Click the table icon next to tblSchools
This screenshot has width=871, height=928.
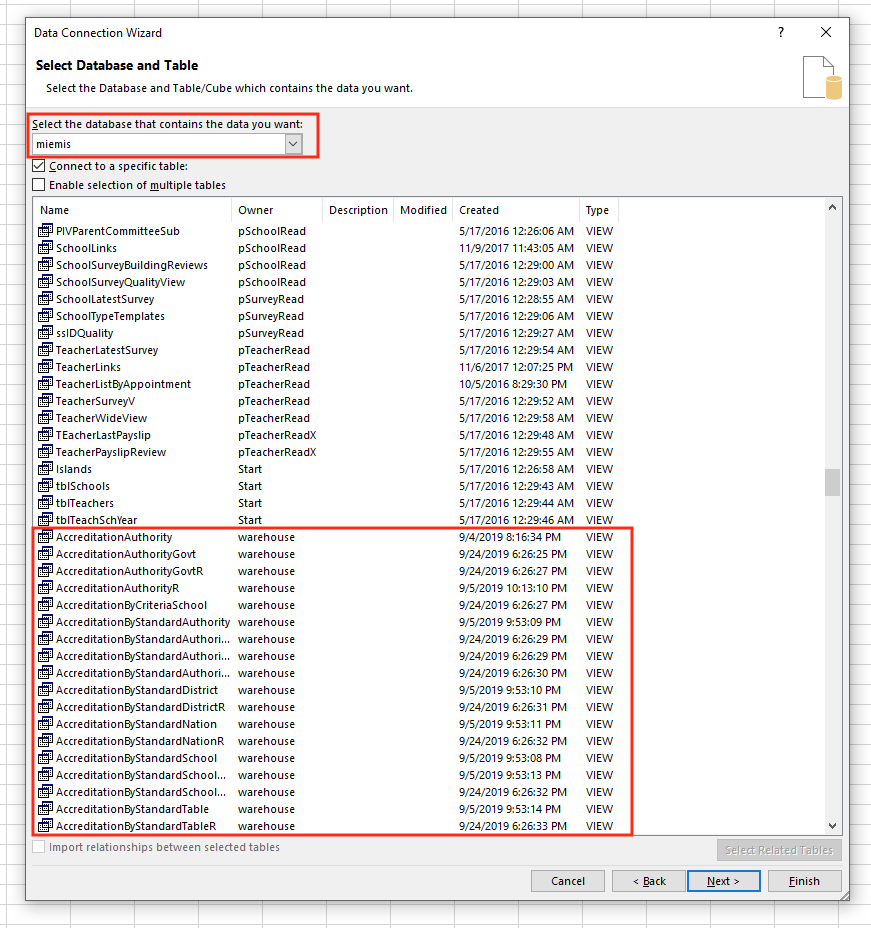45,486
